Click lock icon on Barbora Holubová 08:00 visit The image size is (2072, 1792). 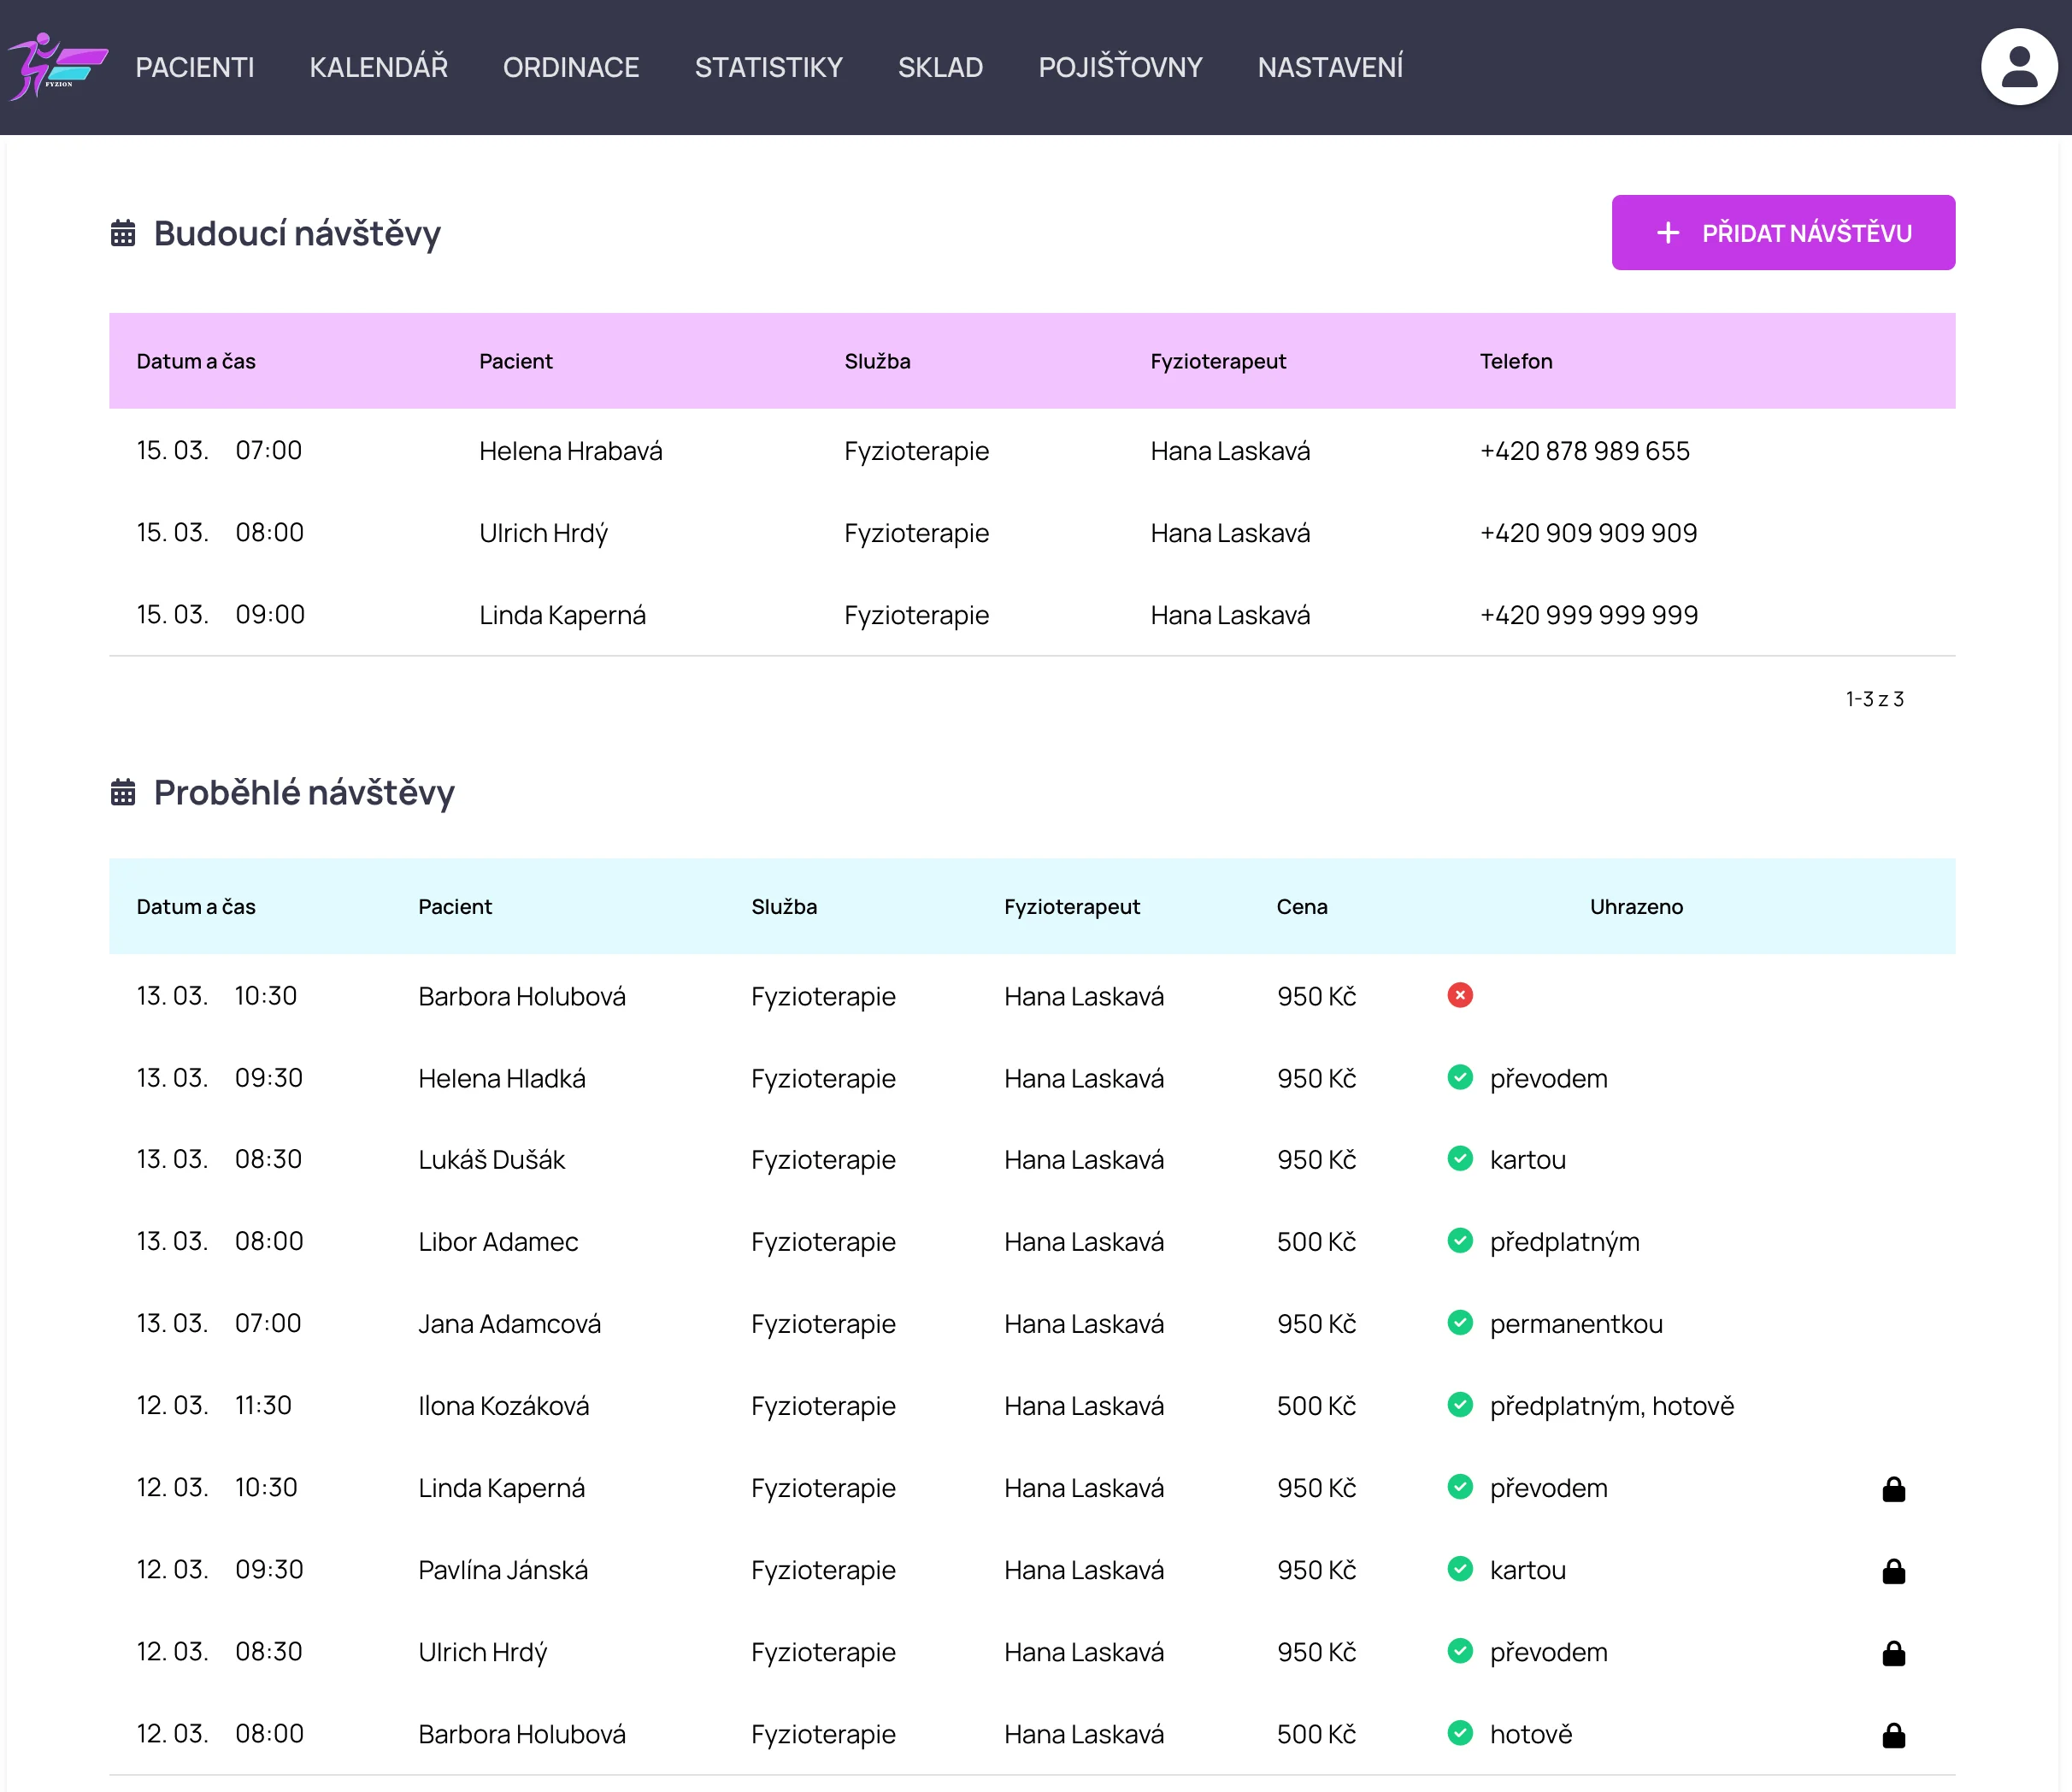(x=1893, y=1735)
